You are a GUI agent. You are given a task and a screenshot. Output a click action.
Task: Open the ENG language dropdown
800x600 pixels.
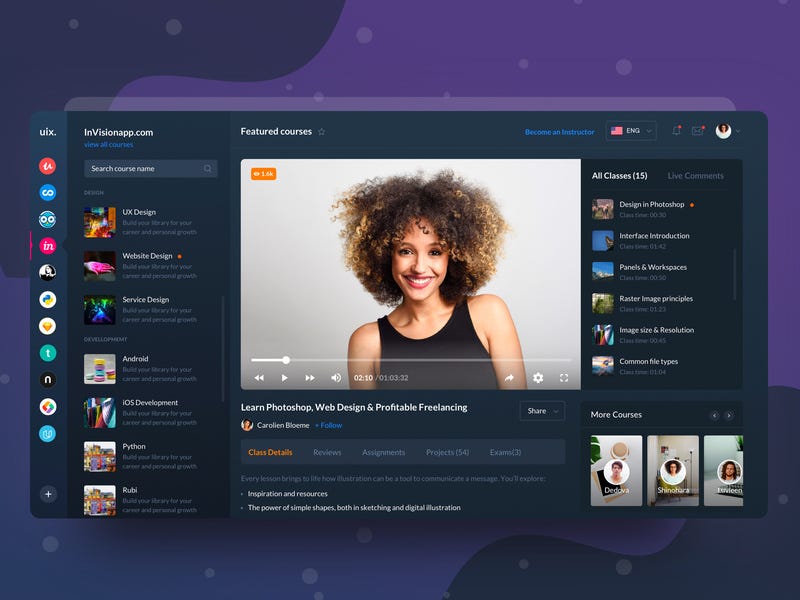point(631,131)
